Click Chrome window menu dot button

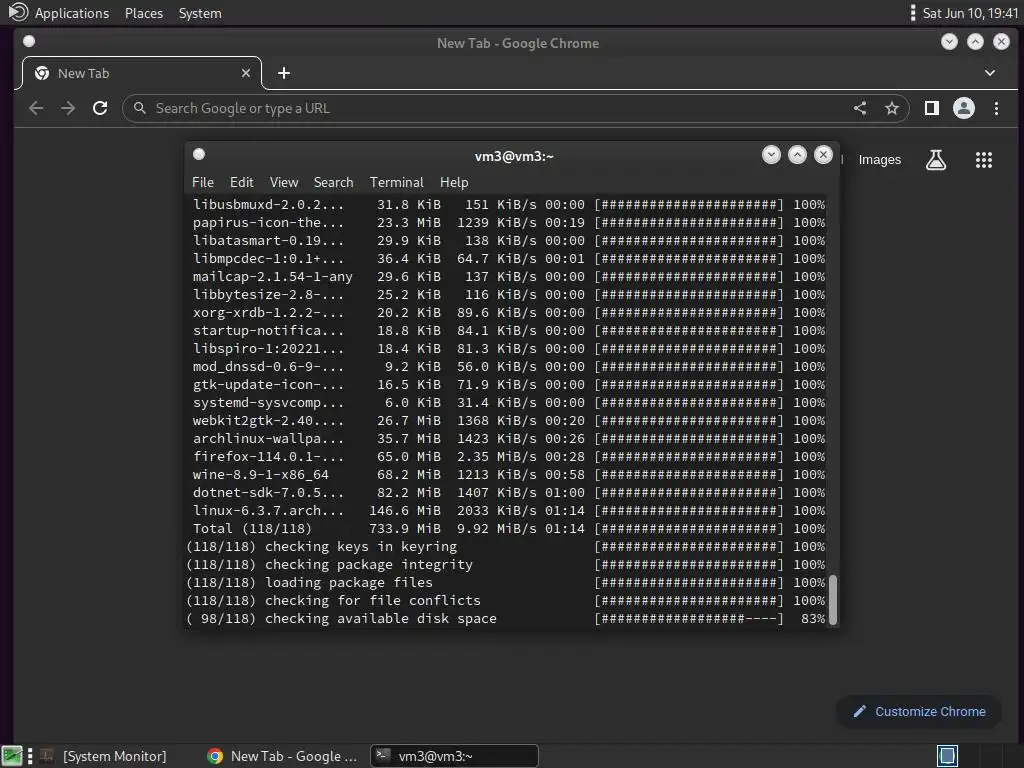pyautogui.click(x=29, y=42)
